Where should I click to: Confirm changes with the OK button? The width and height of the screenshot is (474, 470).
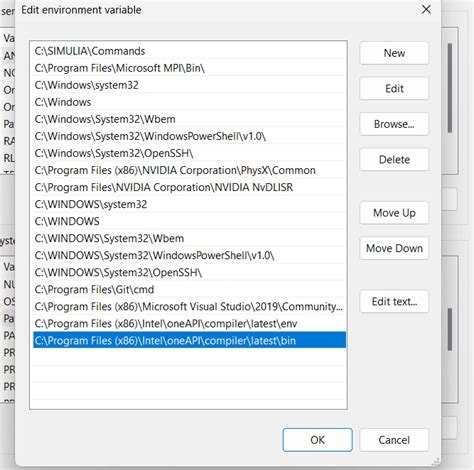(317, 440)
